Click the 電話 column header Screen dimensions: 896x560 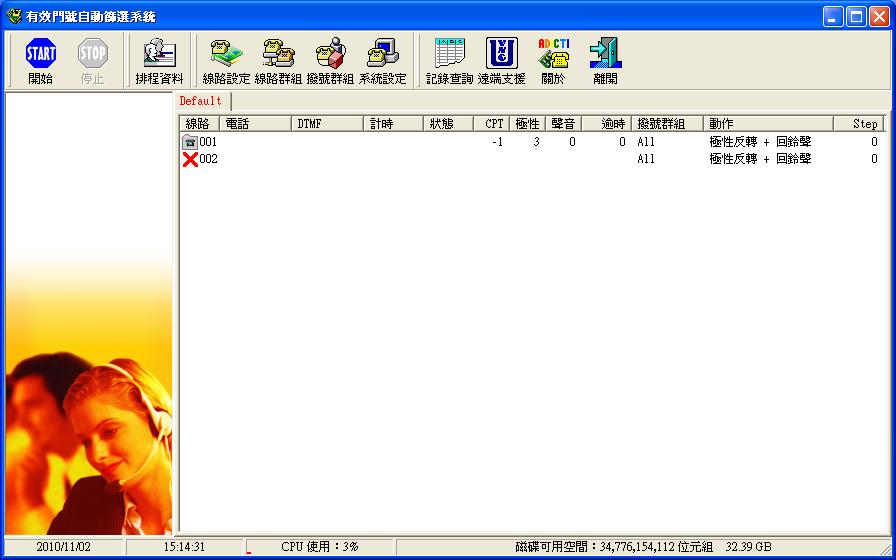tap(255, 123)
